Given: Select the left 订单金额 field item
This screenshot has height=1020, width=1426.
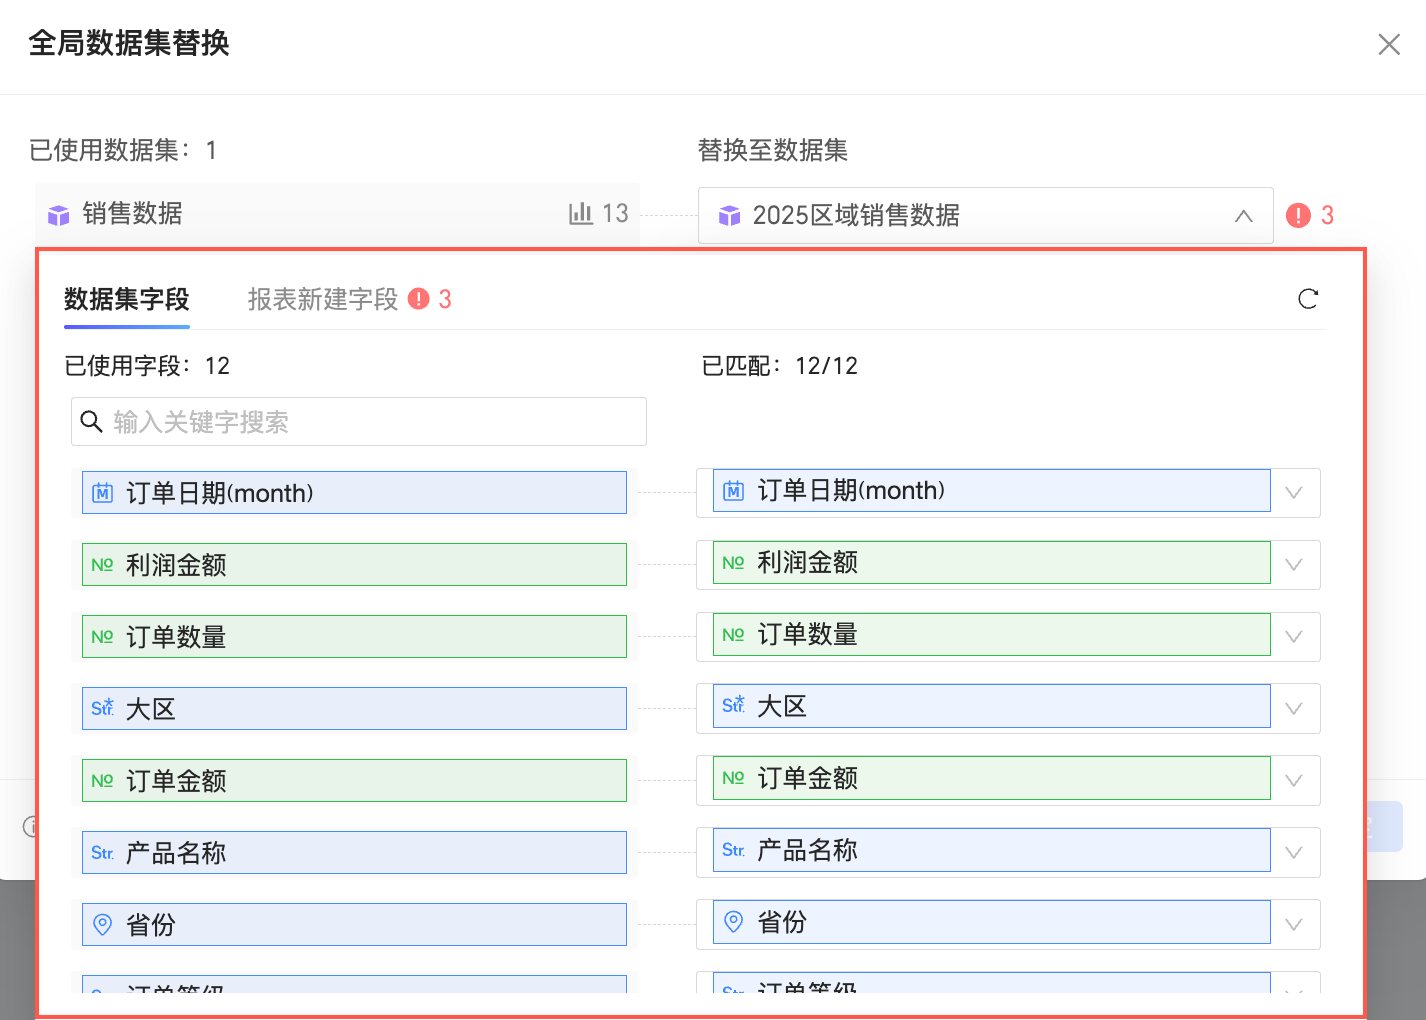Looking at the screenshot, I should [x=354, y=781].
